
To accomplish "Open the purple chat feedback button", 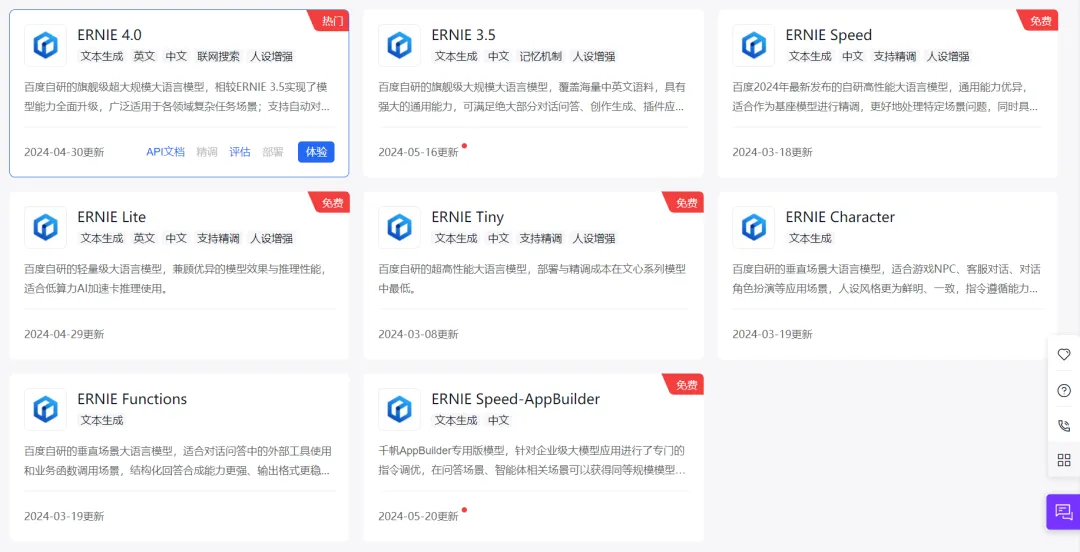I will coord(1063,511).
